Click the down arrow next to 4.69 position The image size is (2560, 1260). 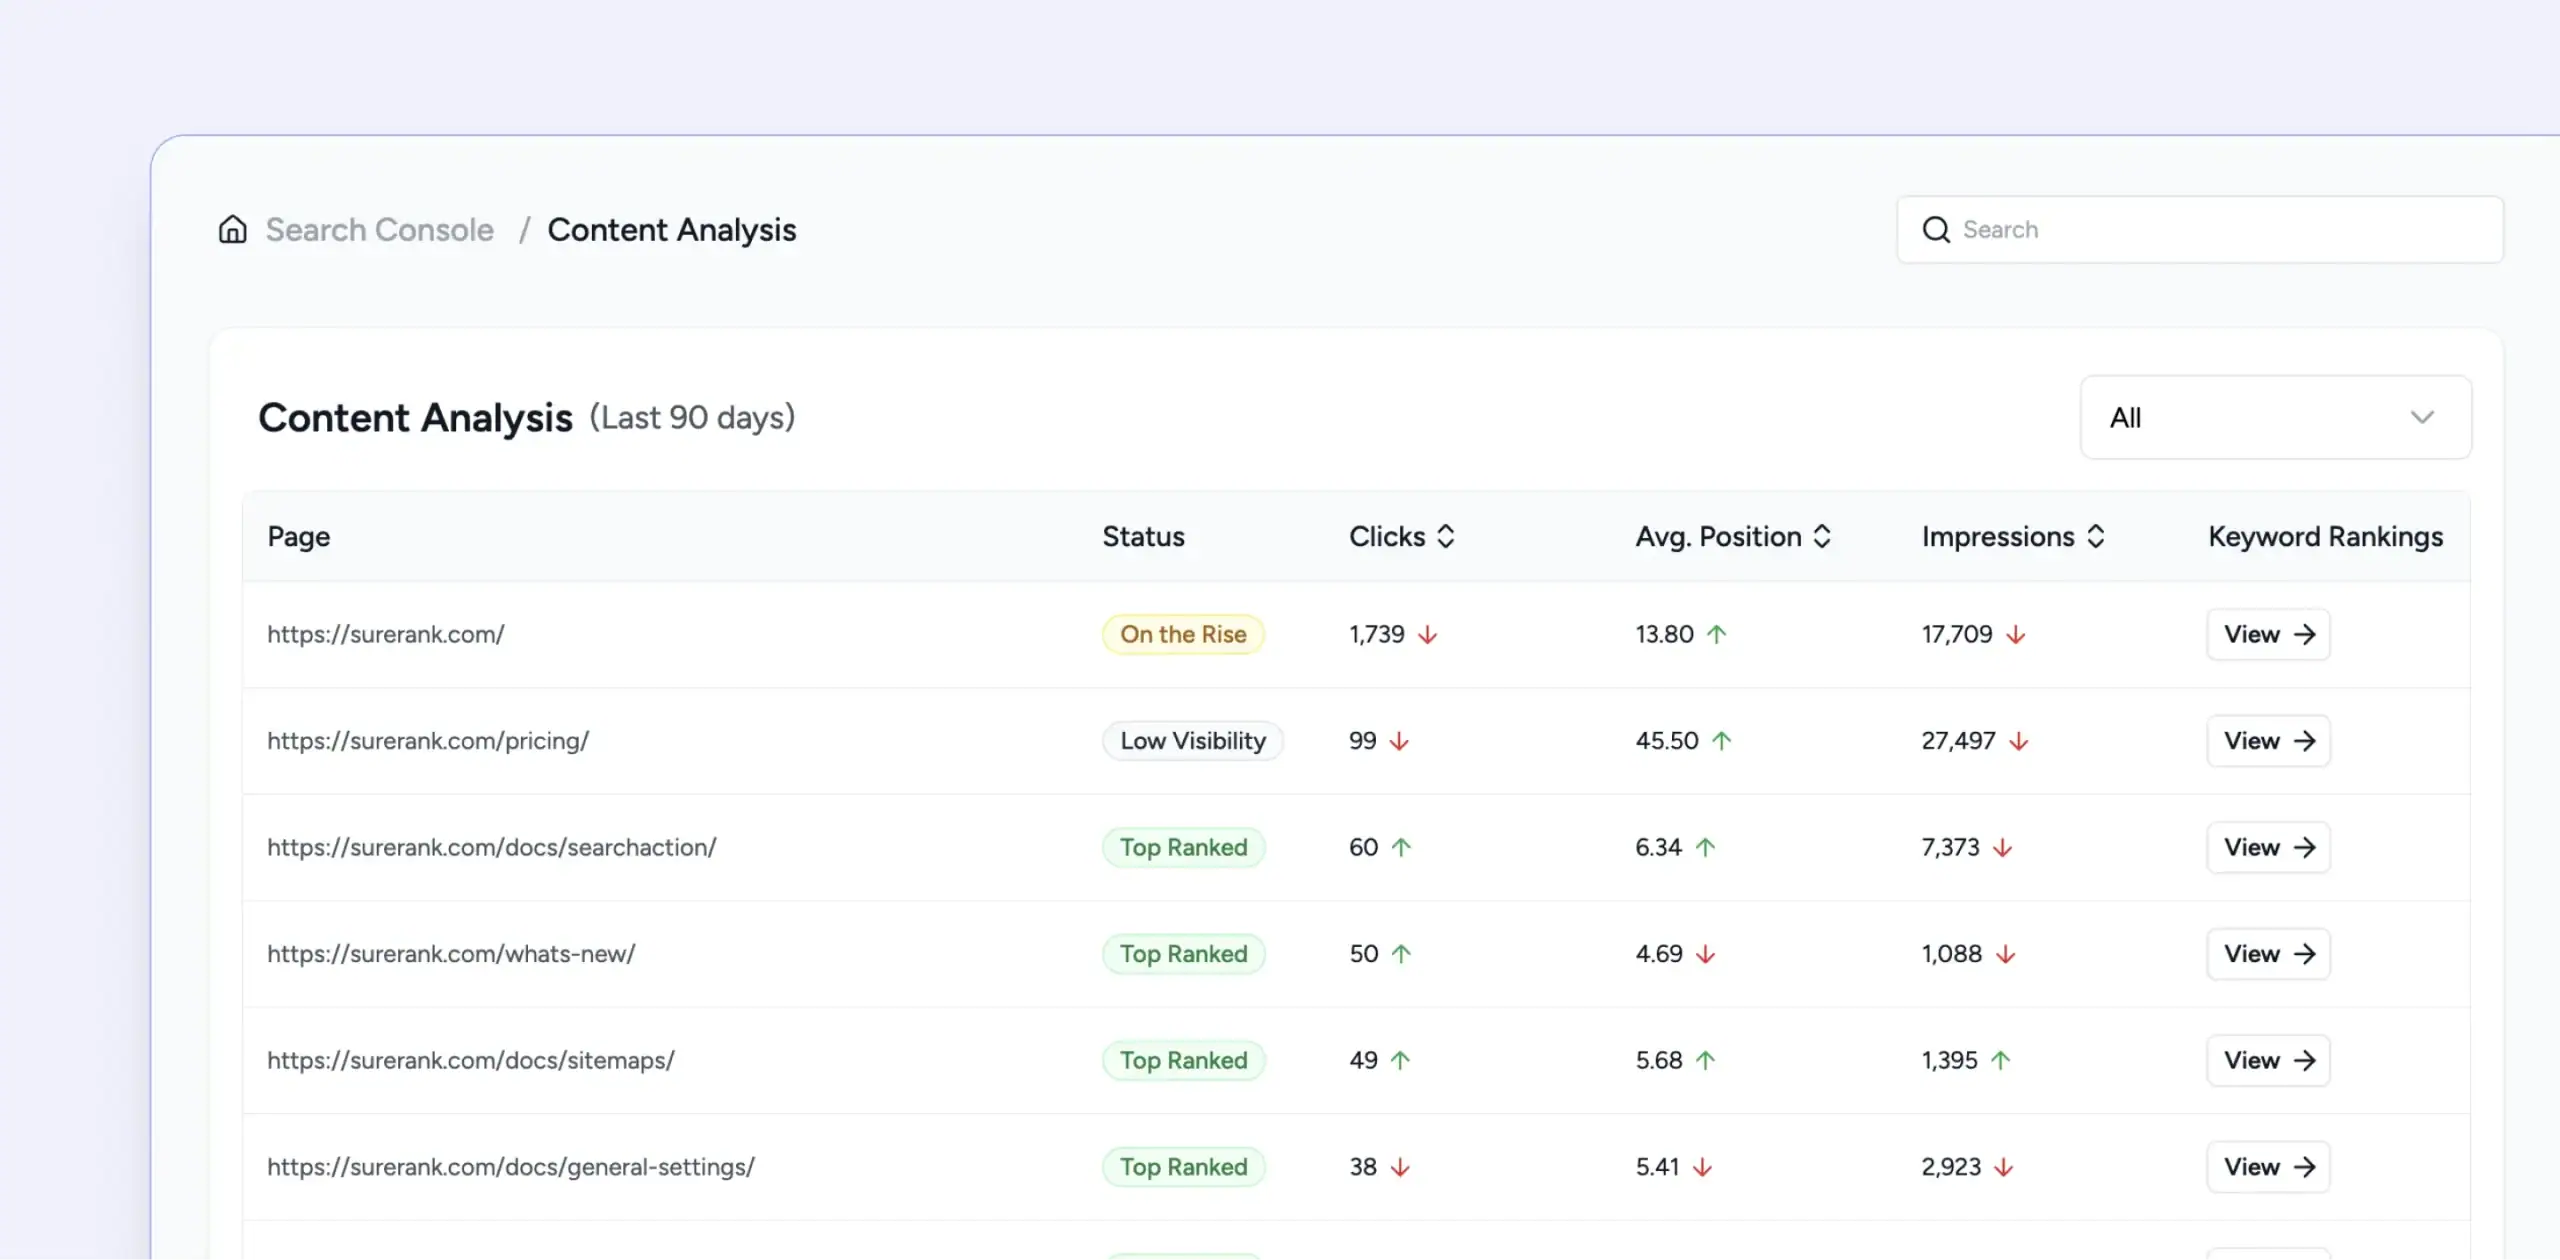[1706, 955]
